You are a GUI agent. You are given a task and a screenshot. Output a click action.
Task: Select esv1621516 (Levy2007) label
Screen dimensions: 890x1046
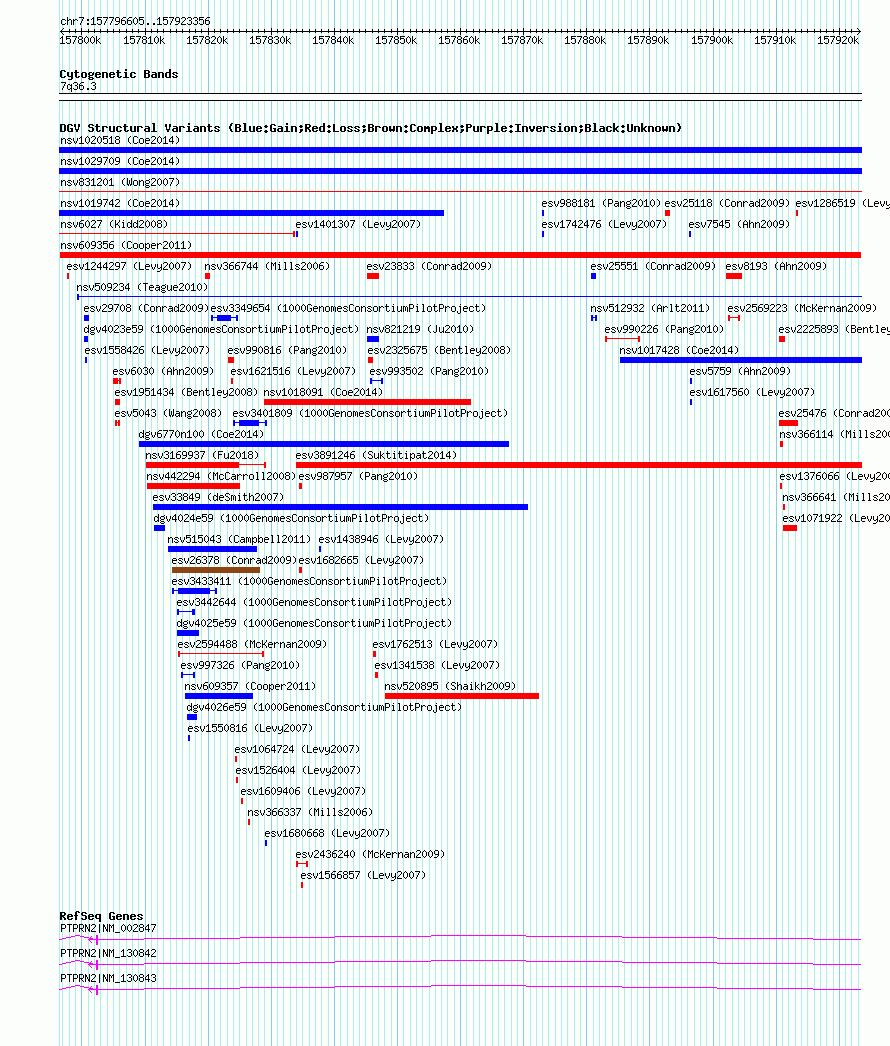(x=293, y=371)
